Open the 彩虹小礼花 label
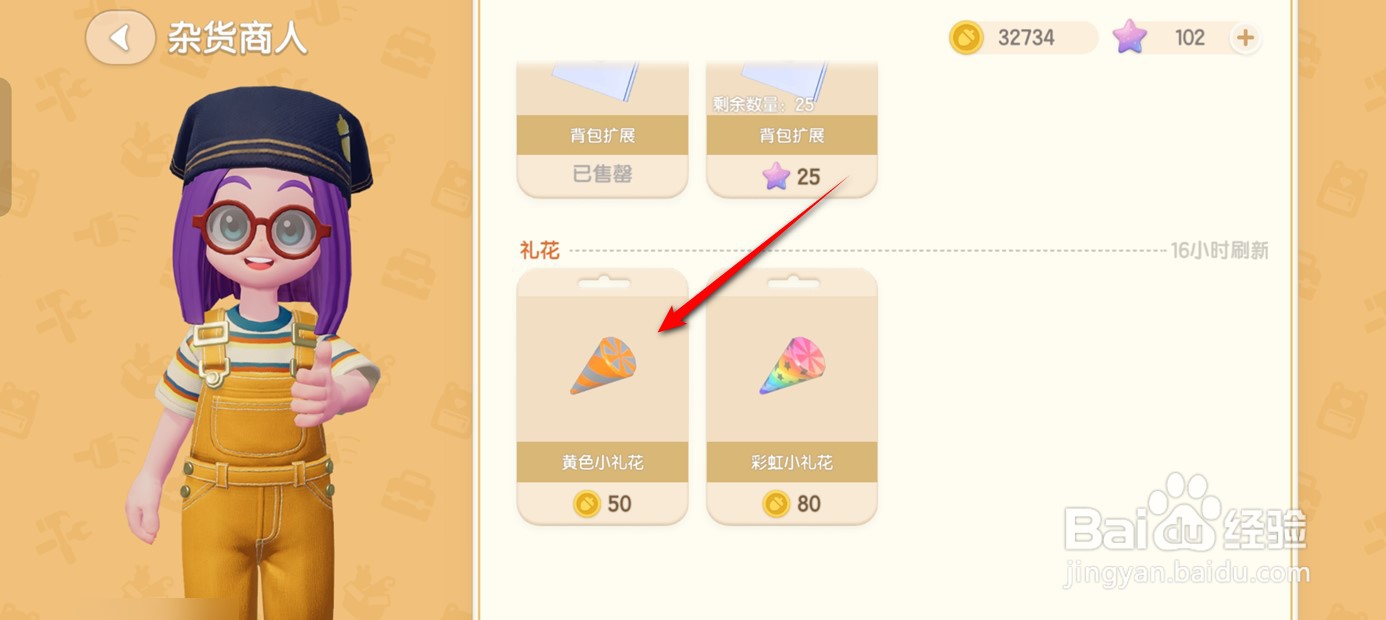The width and height of the screenshot is (1386, 620). click(792, 463)
